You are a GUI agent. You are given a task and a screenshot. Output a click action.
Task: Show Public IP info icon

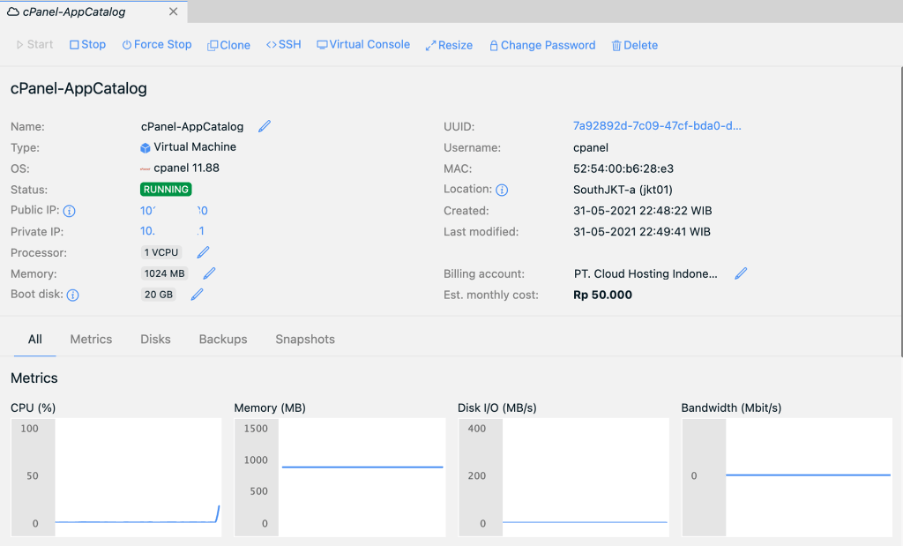69,211
